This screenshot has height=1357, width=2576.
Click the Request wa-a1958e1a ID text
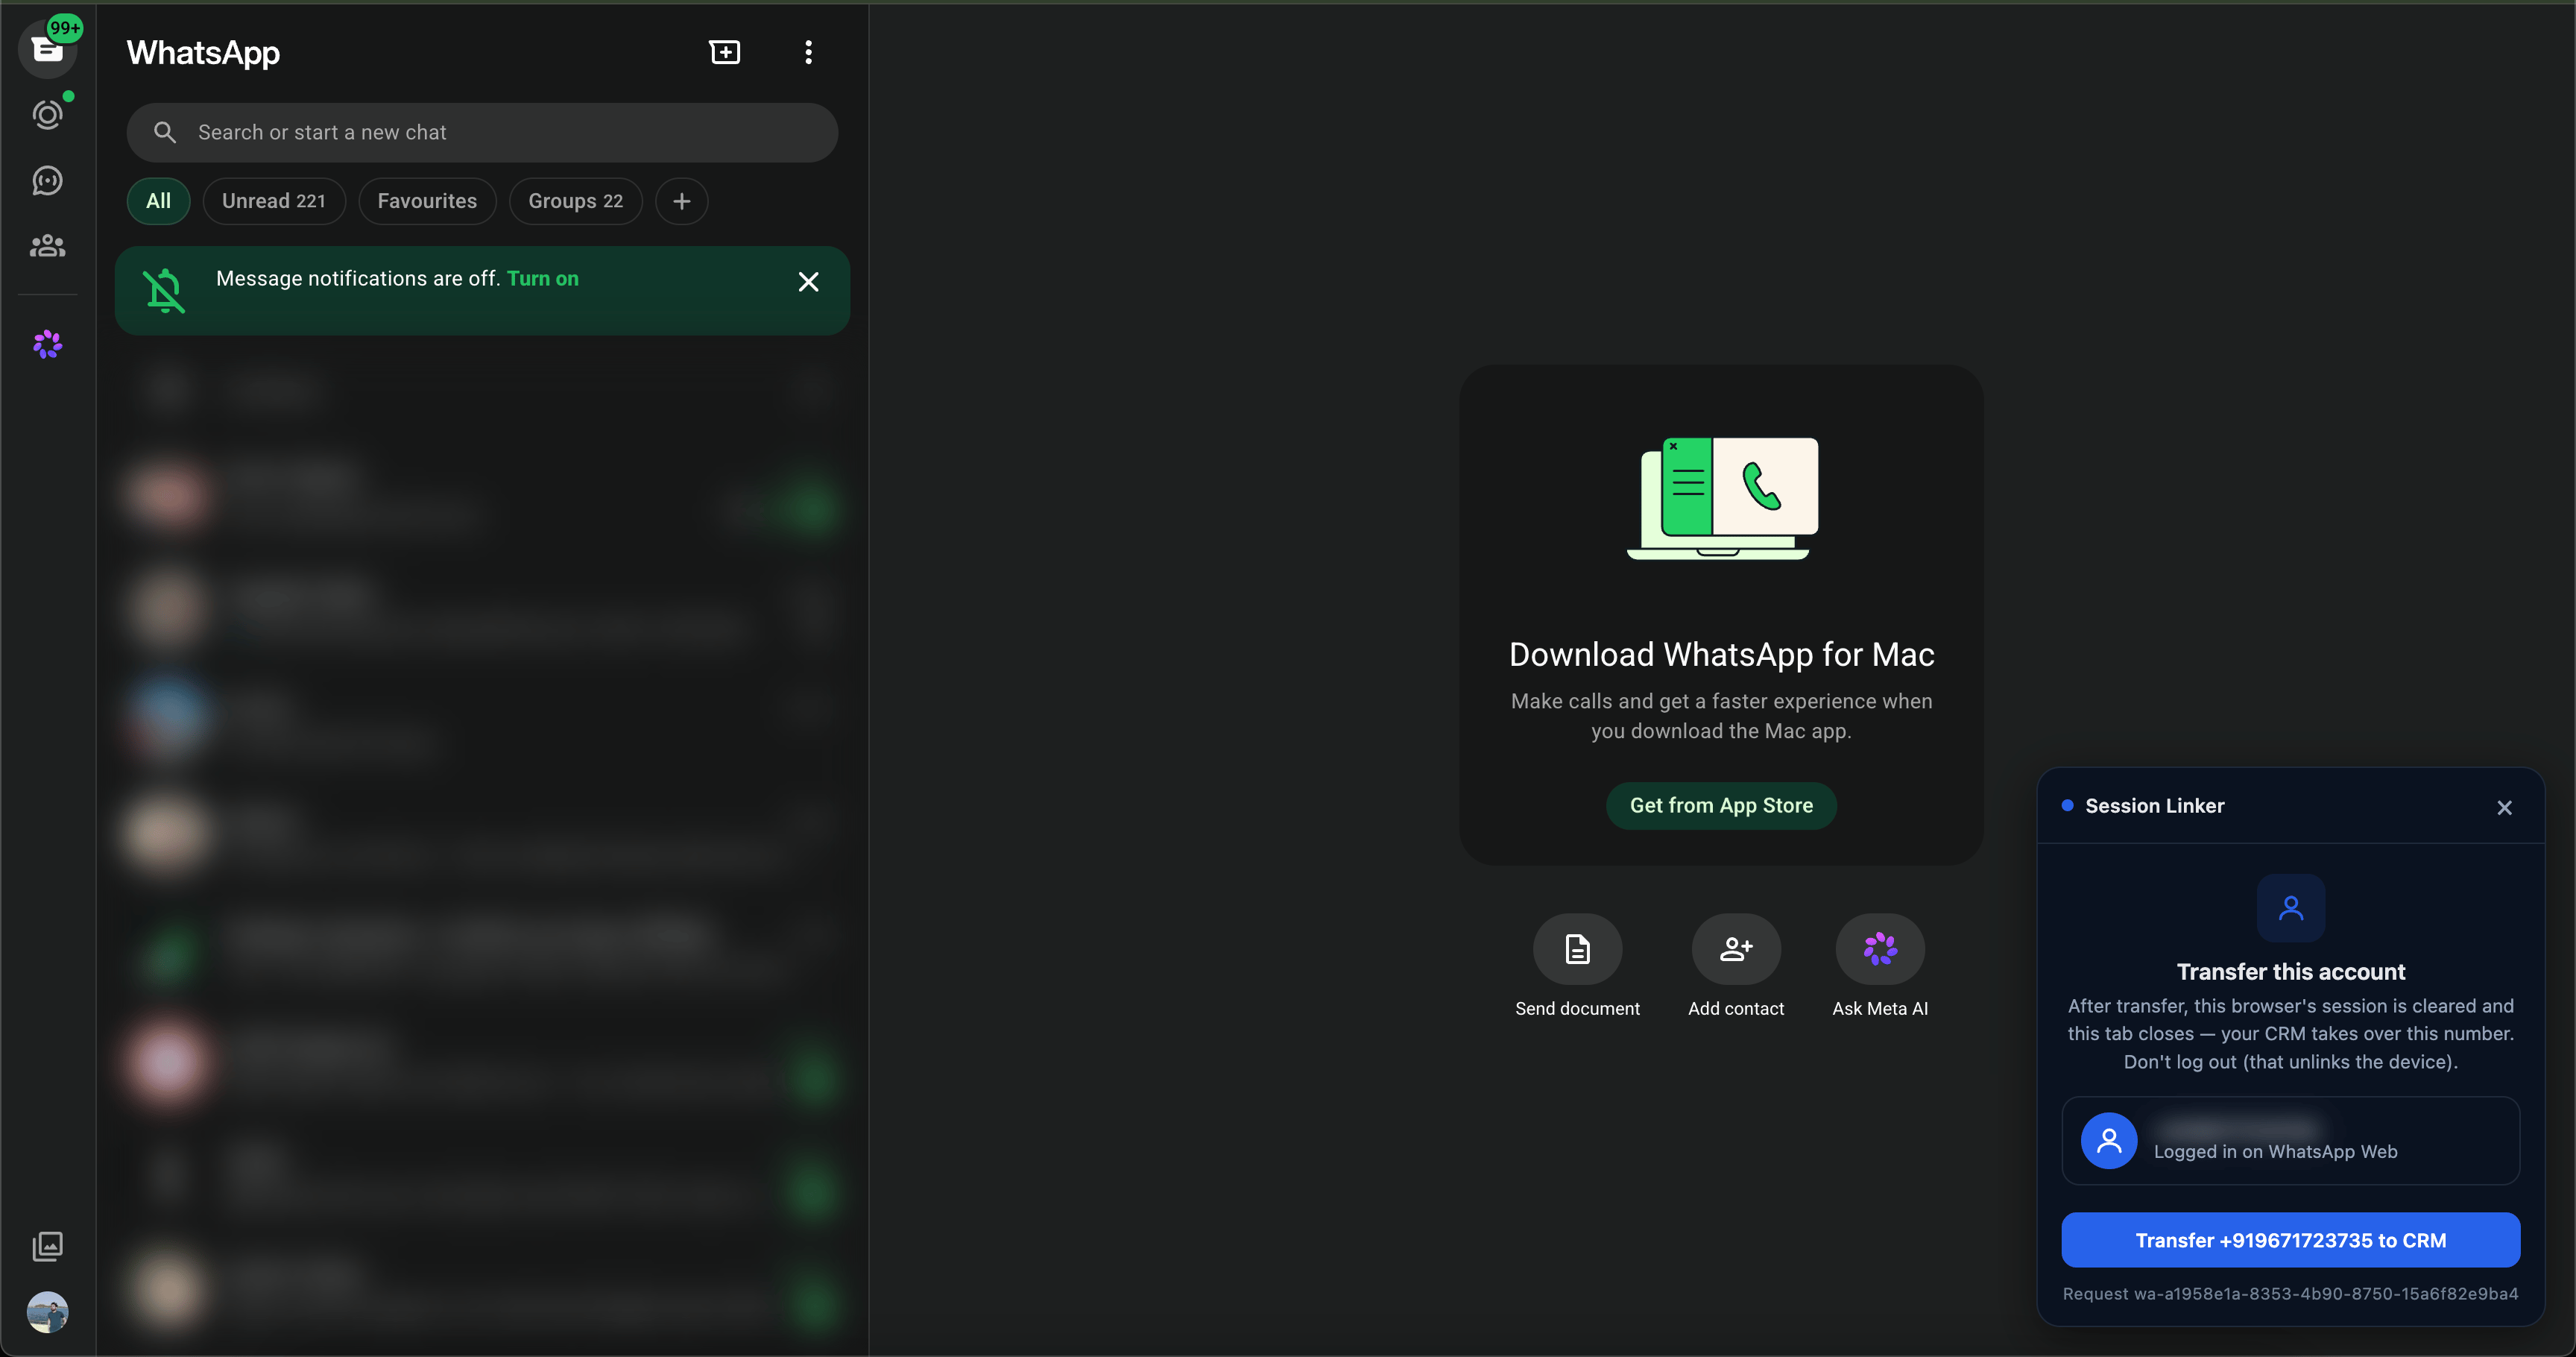click(x=2290, y=1294)
